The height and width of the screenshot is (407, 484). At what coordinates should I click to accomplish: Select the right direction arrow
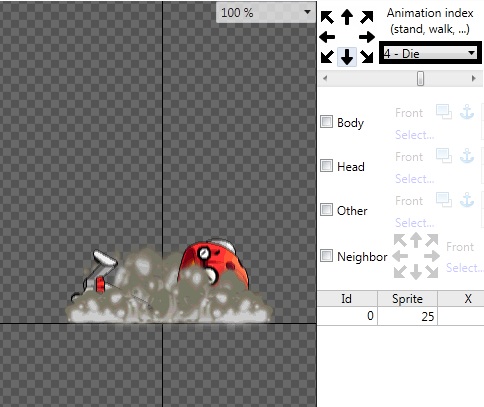tap(367, 37)
